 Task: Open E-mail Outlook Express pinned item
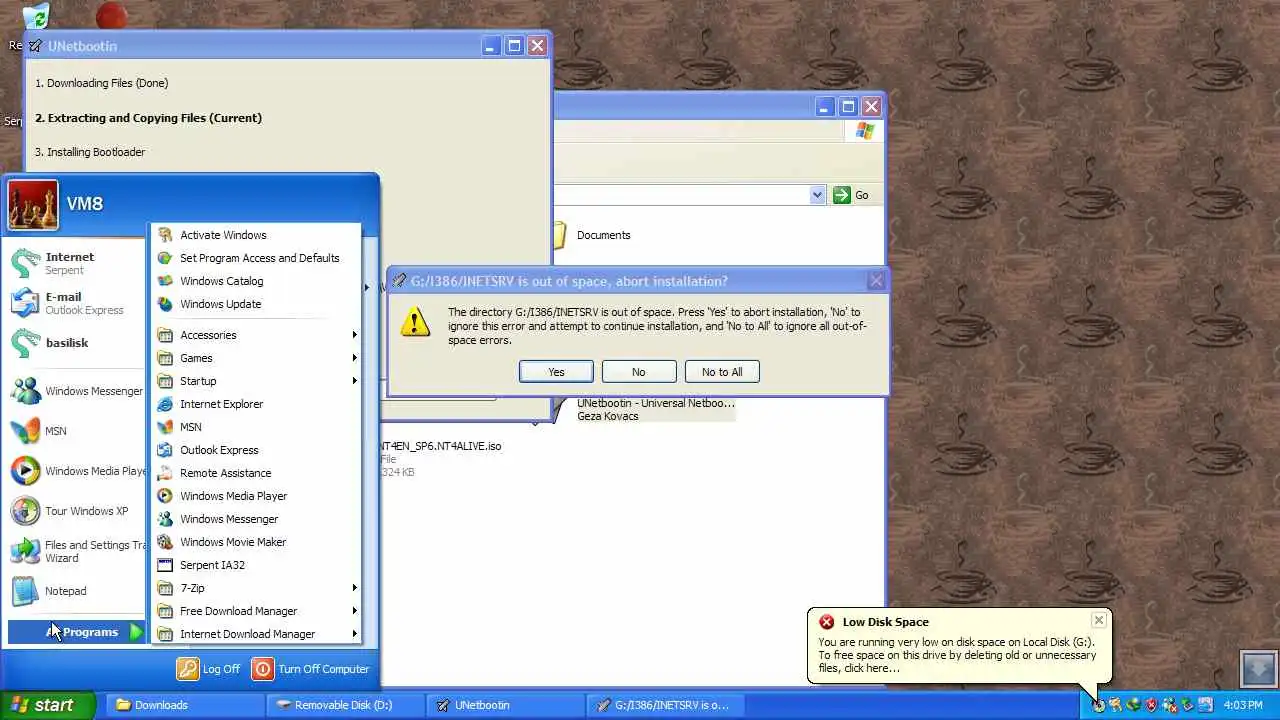point(76,303)
